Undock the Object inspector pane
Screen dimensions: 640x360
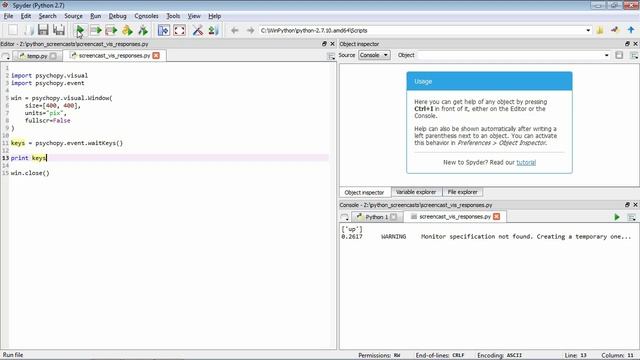(627, 44)
